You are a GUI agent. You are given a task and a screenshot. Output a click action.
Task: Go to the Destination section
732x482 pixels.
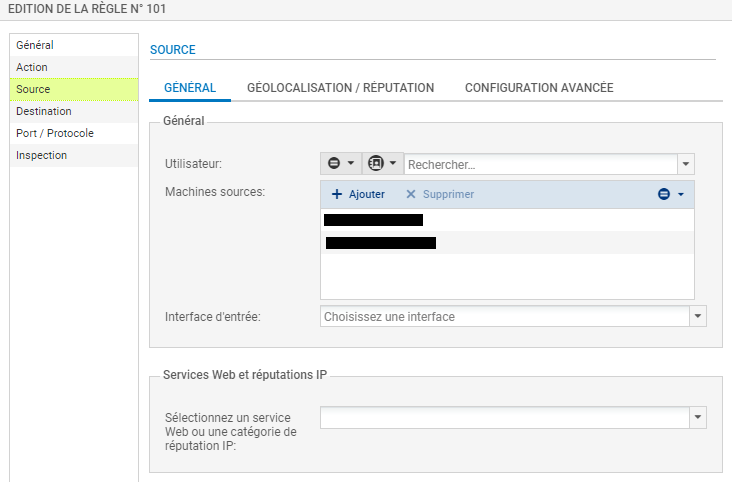[x=74, y=111]
